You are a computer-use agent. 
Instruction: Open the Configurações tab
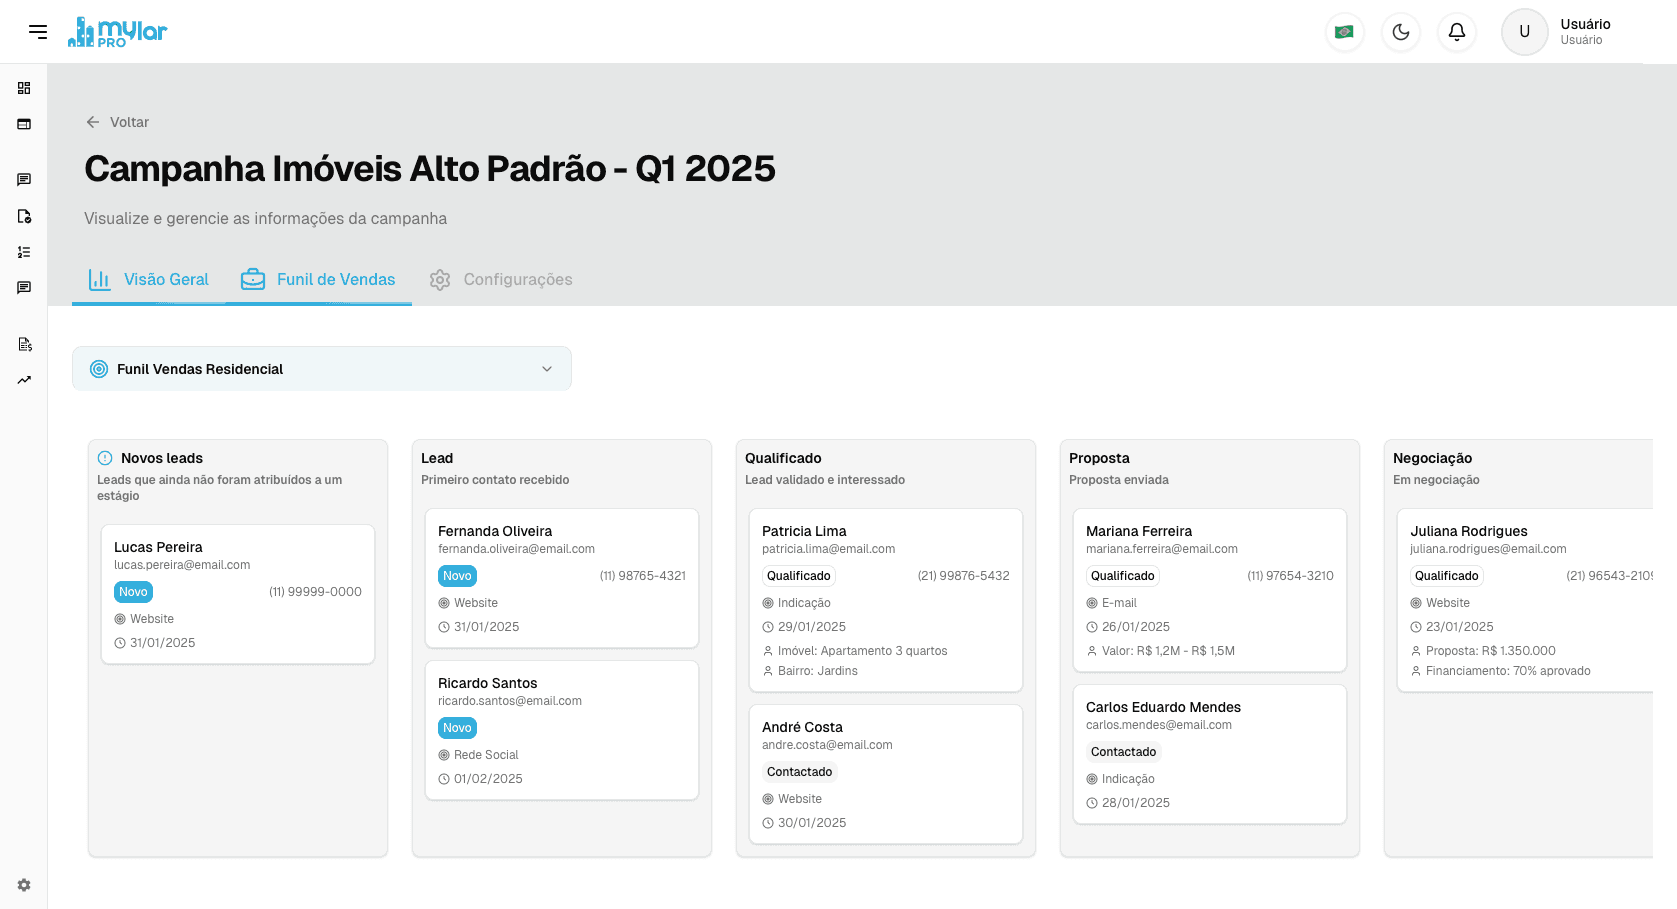(501, 280)
